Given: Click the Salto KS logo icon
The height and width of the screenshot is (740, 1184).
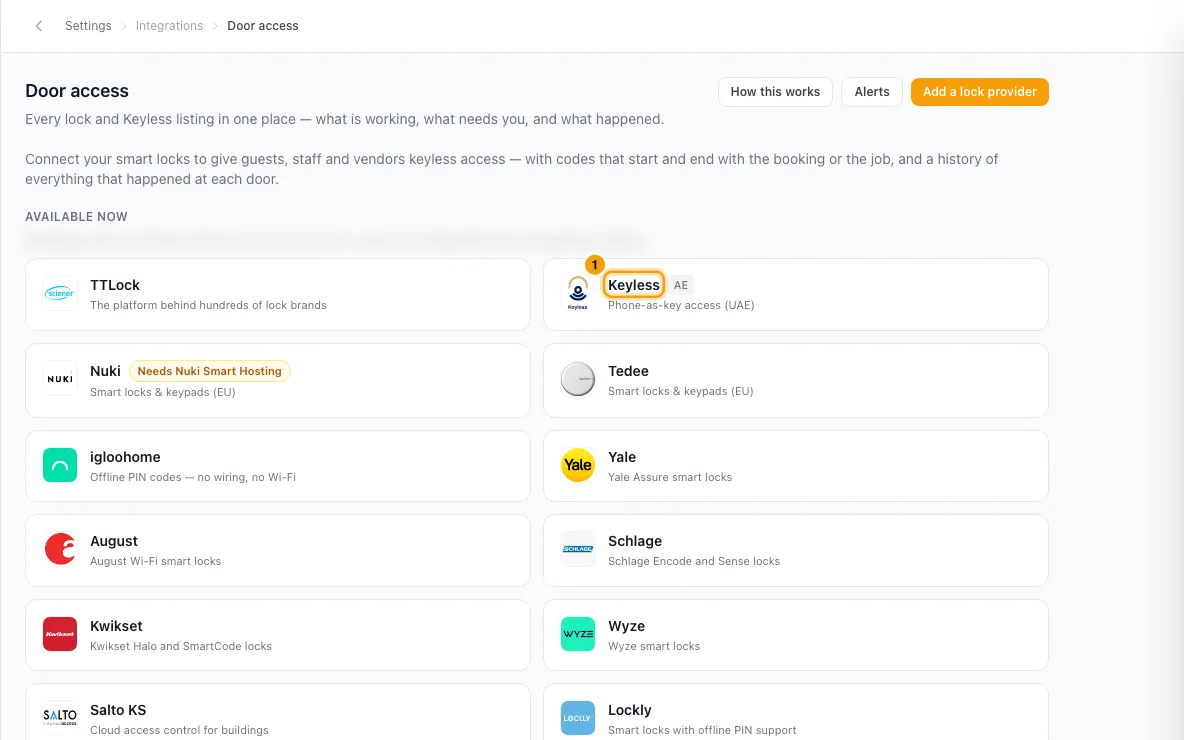Looking at the screenshot, I should (60, 718).
